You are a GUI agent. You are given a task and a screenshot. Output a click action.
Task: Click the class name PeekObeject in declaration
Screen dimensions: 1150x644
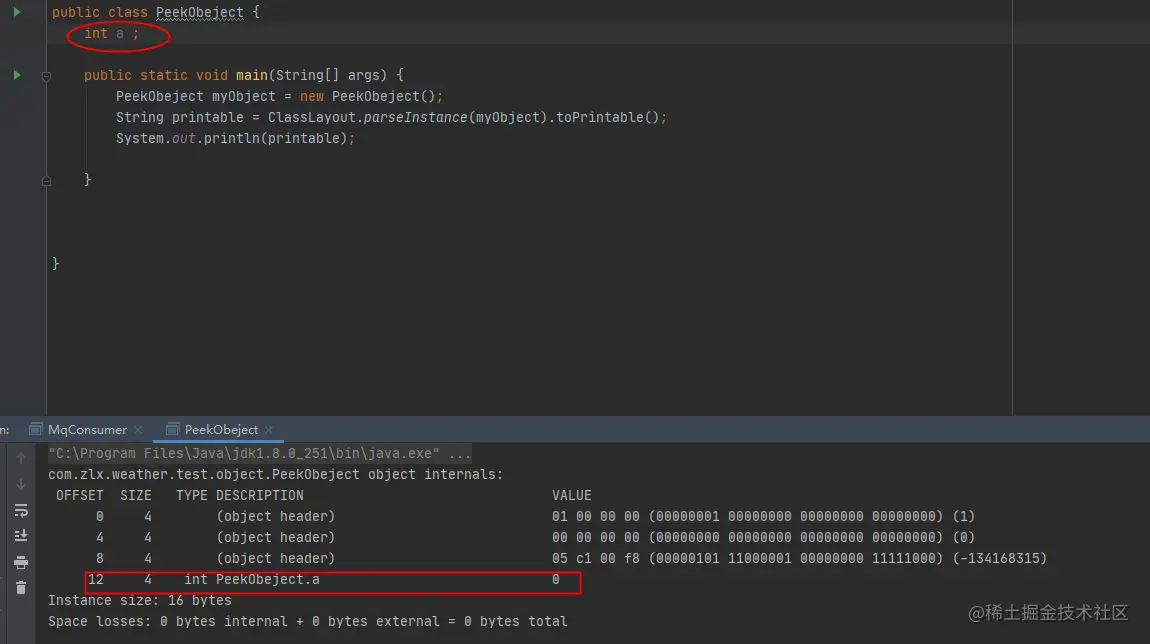[199, 12]
